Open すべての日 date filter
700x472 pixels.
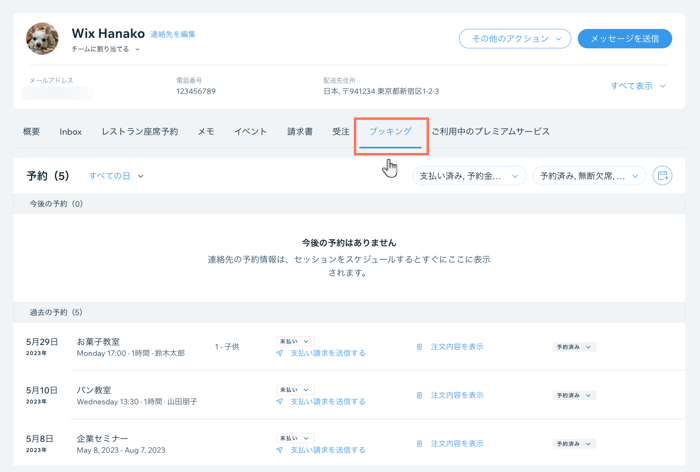click(x=116, y=176)
